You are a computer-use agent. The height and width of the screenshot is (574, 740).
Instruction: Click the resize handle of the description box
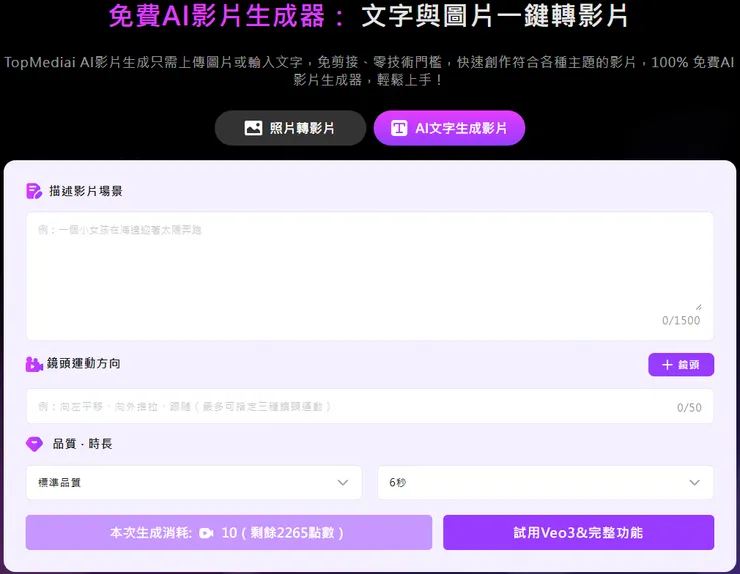coord(698,307)
